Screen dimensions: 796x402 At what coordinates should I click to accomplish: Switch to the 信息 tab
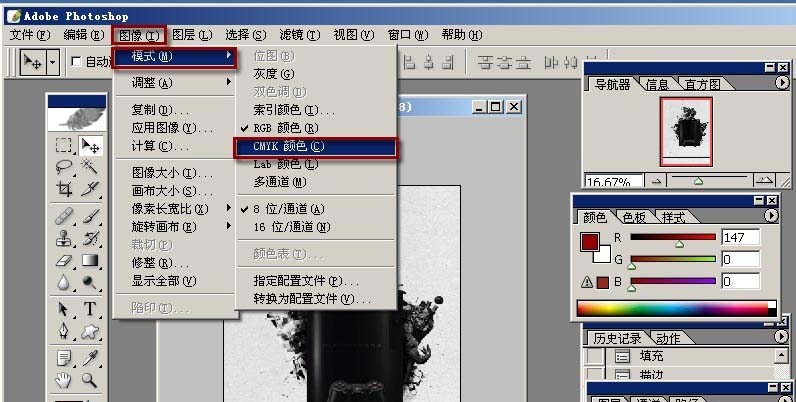tap(657, 84)
